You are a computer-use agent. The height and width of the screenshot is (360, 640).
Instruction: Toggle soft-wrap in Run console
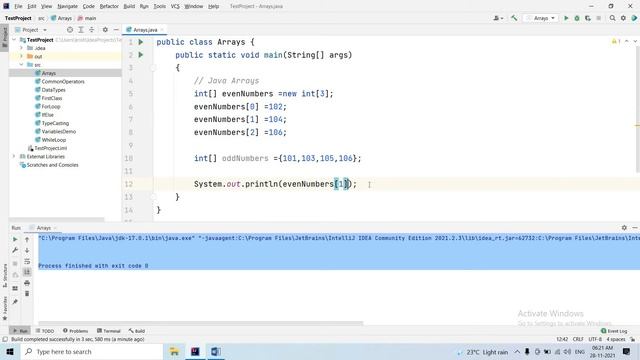(27, 261)
